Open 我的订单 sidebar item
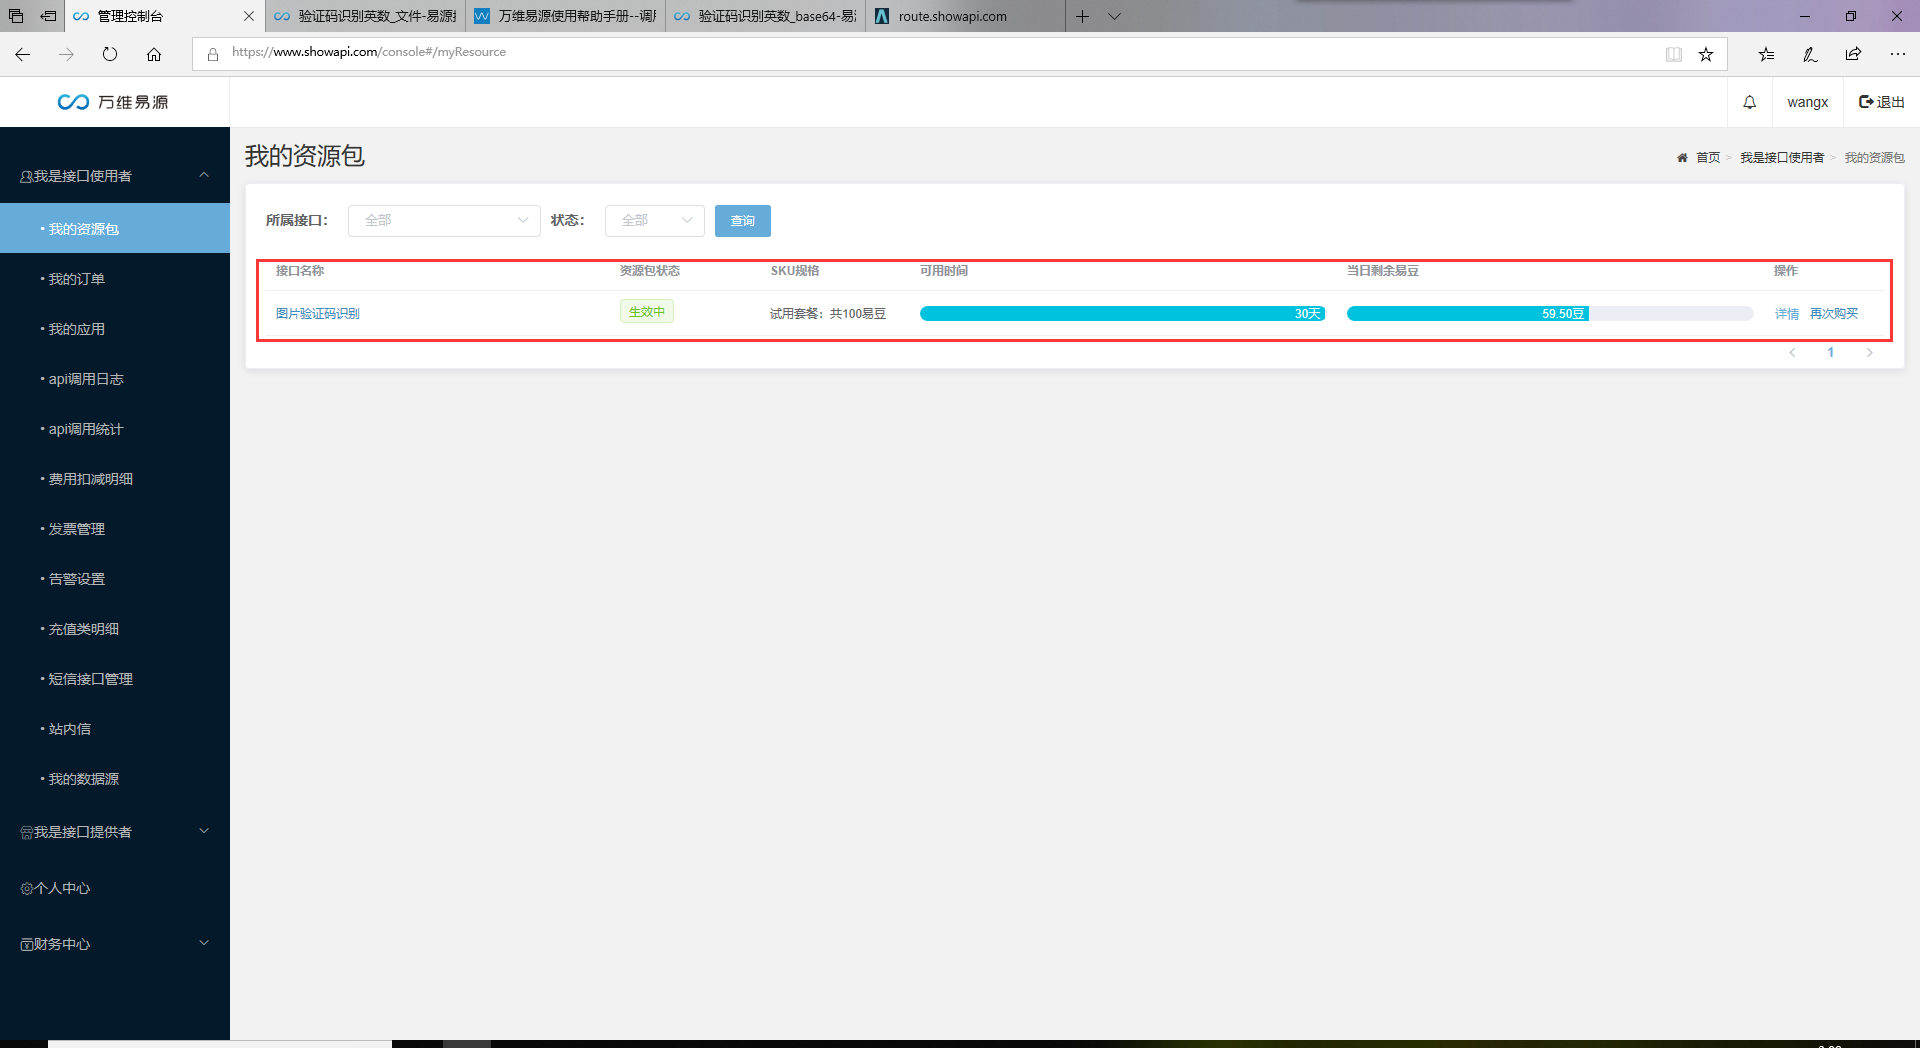Image resolution: width=1920 pixels, height=1048 pixels. (x=115, y=279)
